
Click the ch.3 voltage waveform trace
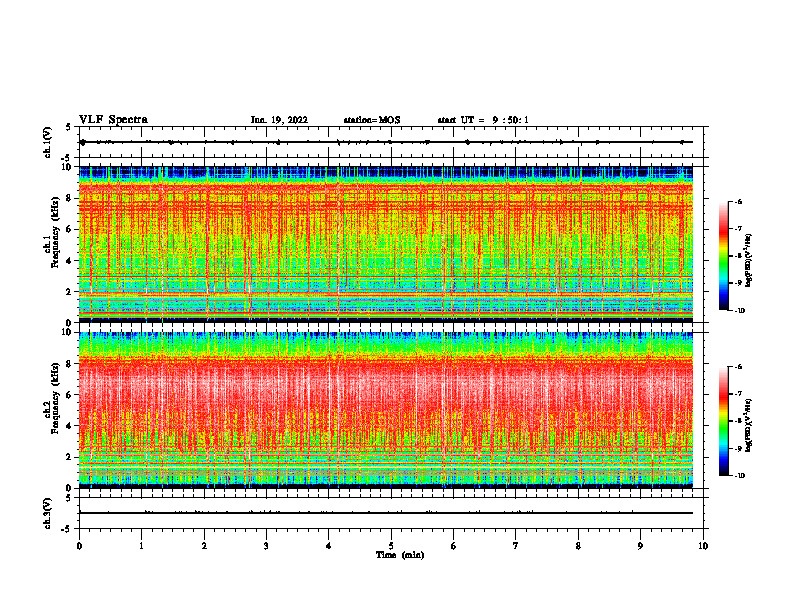(x=386, y=513)
